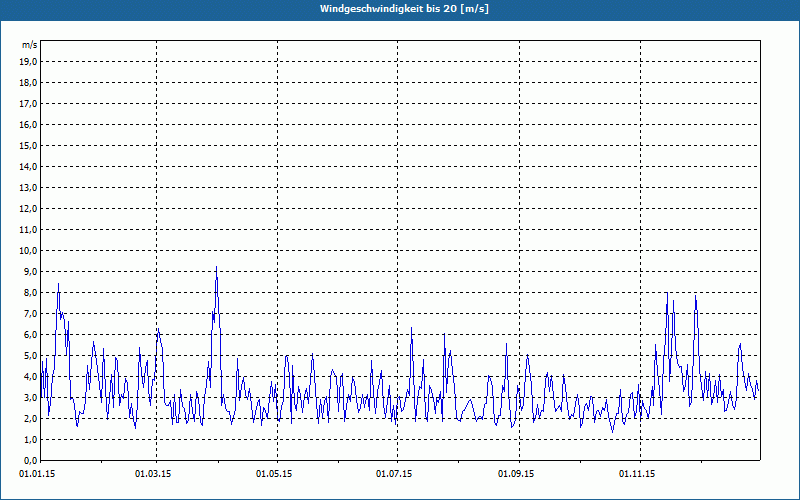Select the 0,0 y-axis label
The image size is (800, 500).
pos(31,460)
